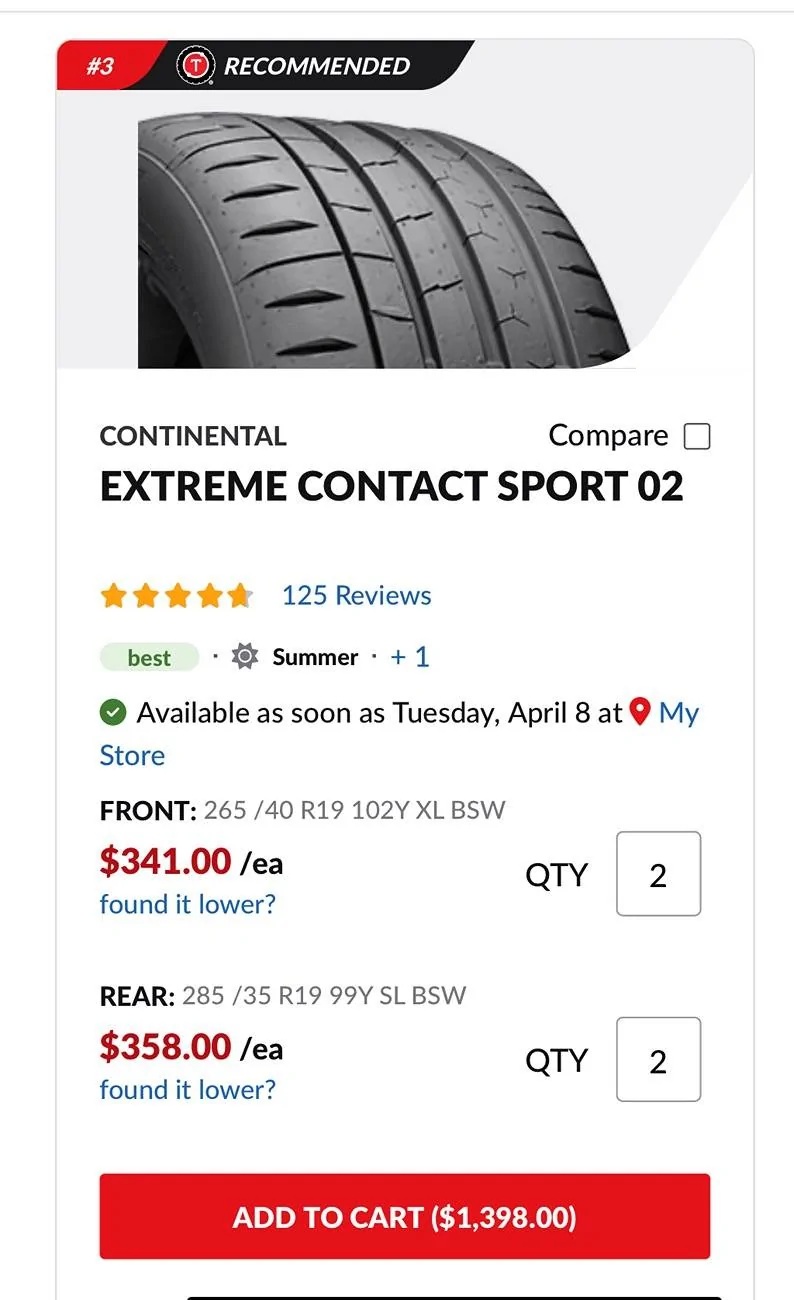The image size is (794, 1300).
Task: Click the Continental brand name
Action: [x=193, y=436]
